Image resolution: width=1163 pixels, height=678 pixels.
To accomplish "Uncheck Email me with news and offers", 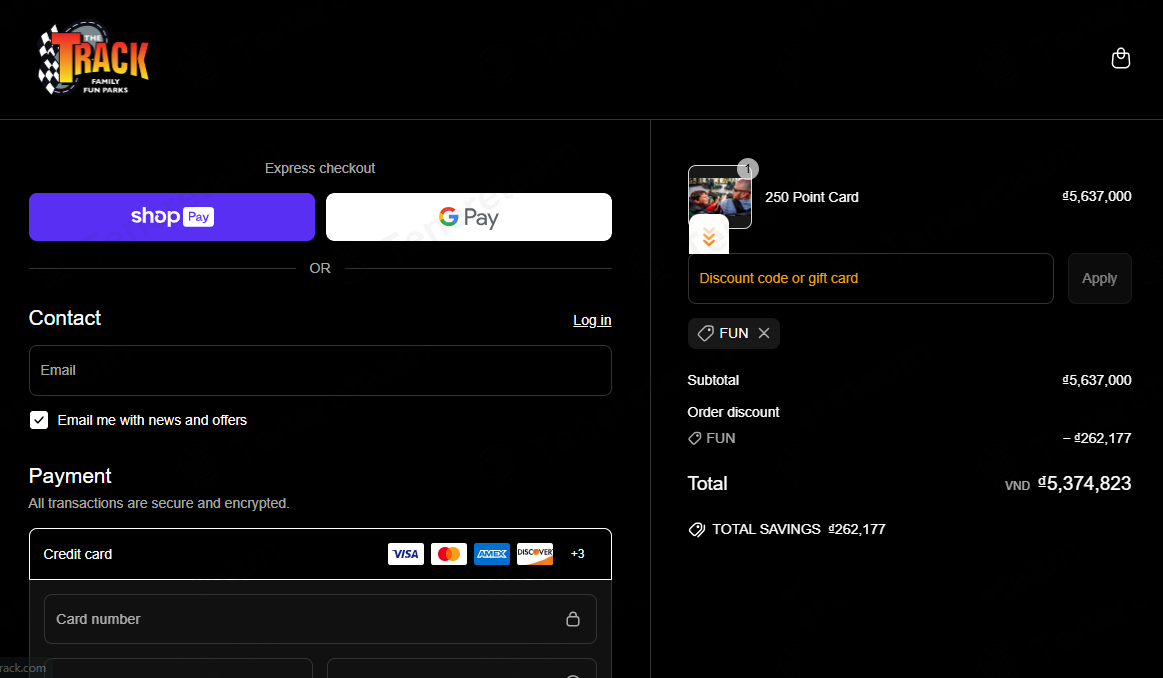I will coord(39,420).
